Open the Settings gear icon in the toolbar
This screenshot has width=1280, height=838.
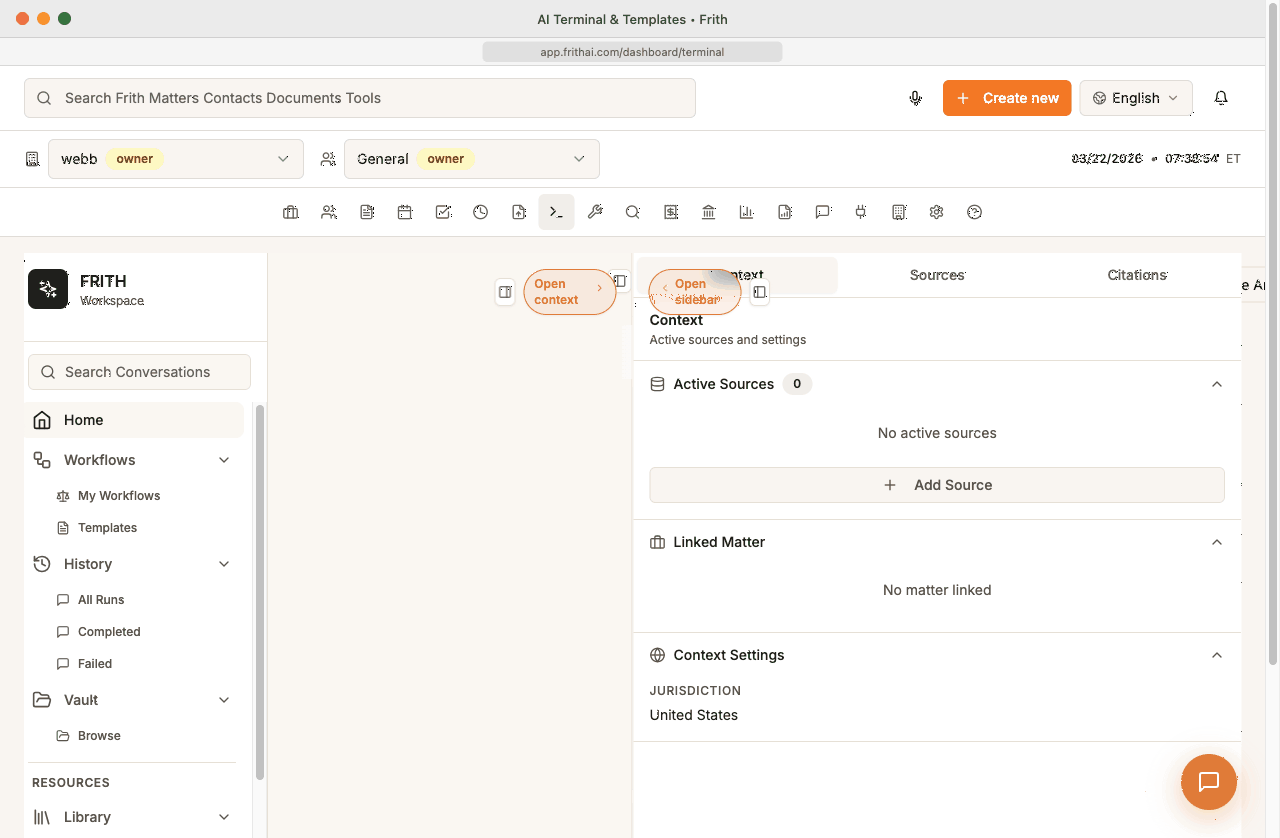click(x=936, y=211)
